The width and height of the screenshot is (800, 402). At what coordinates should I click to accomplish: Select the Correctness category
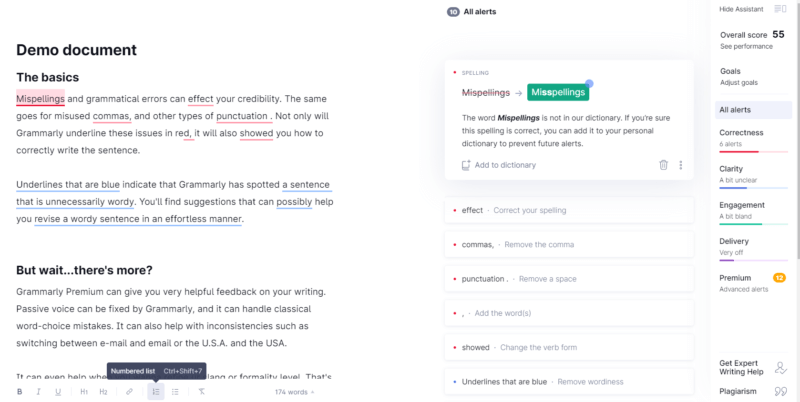(753, 139)
